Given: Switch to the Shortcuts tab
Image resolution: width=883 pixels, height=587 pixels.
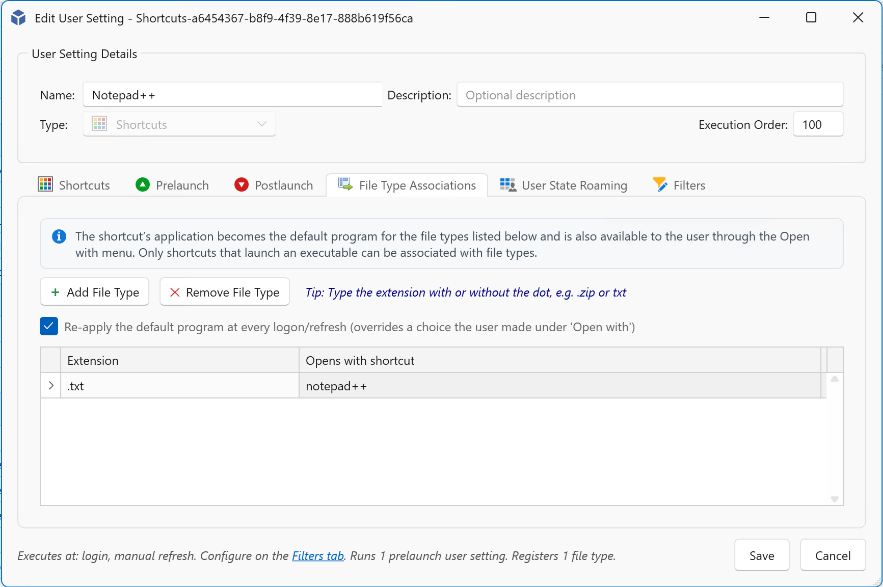Looking at the screenshot, I should [x=74, y=185].
